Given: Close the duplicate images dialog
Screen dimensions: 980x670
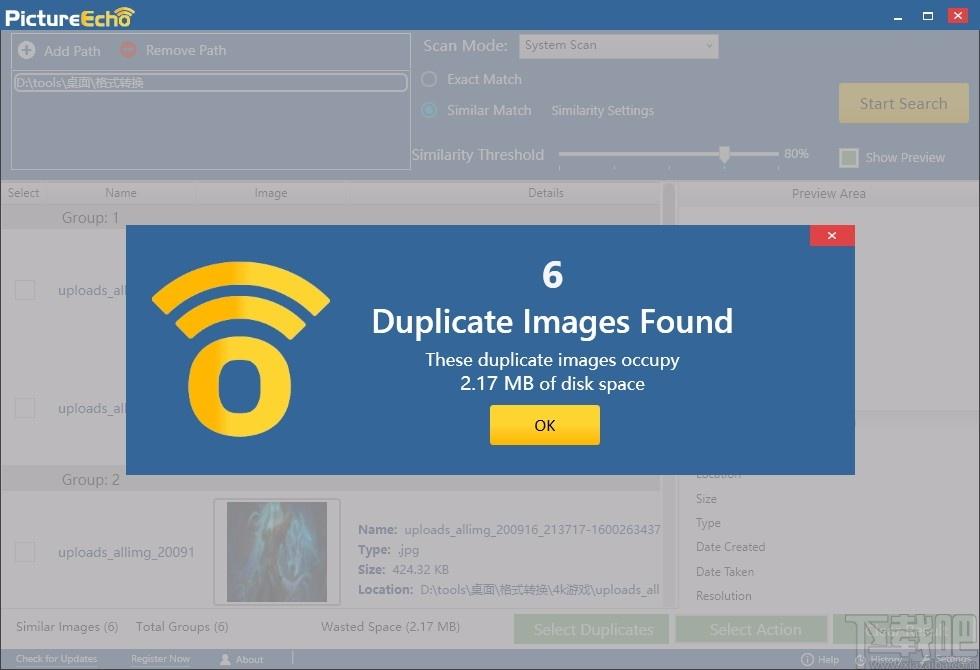Looking at the screenshot, I should coord(832,236).
